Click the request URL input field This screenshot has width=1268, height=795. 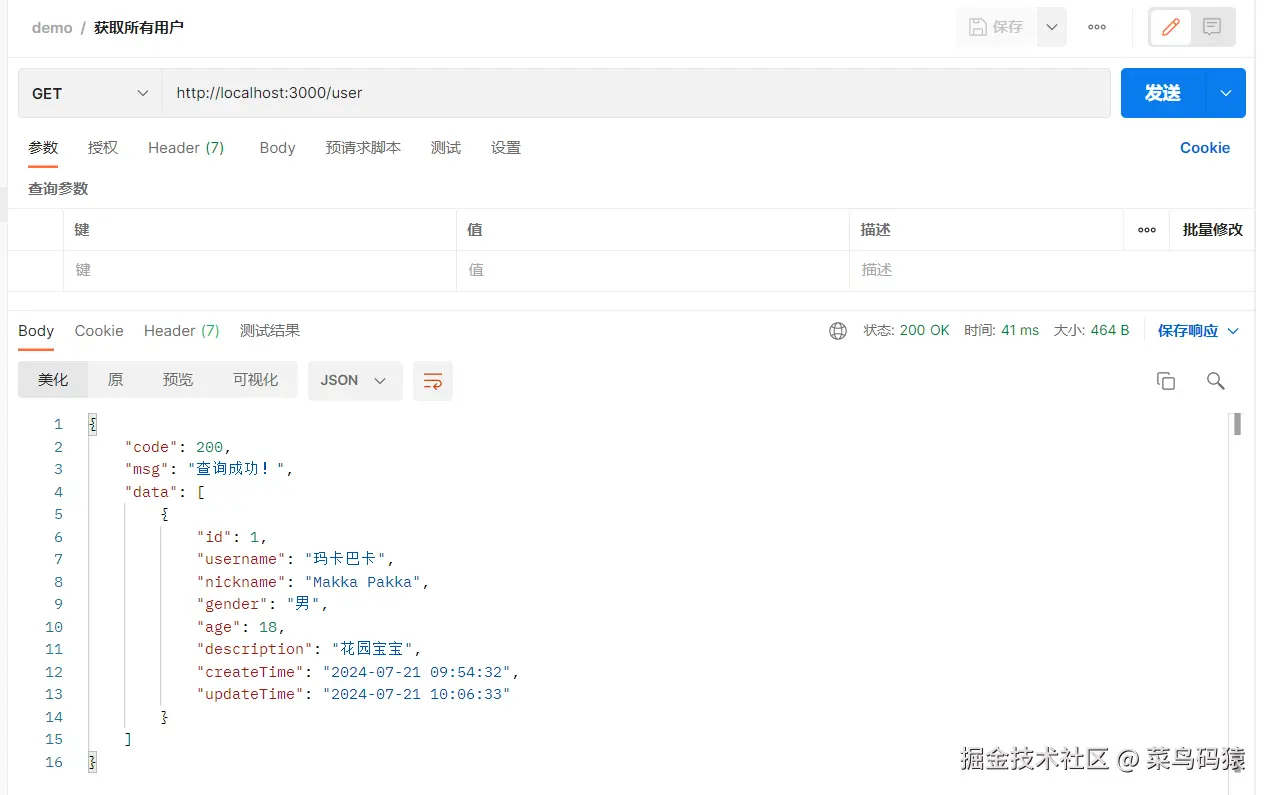coord(636,93)
